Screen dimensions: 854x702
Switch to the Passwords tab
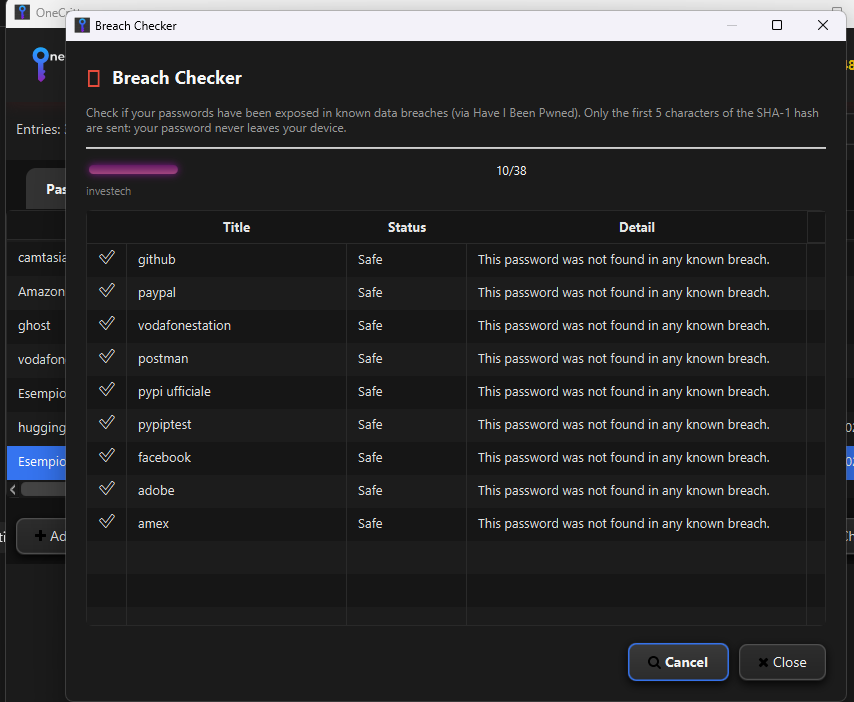coord(55,189)
